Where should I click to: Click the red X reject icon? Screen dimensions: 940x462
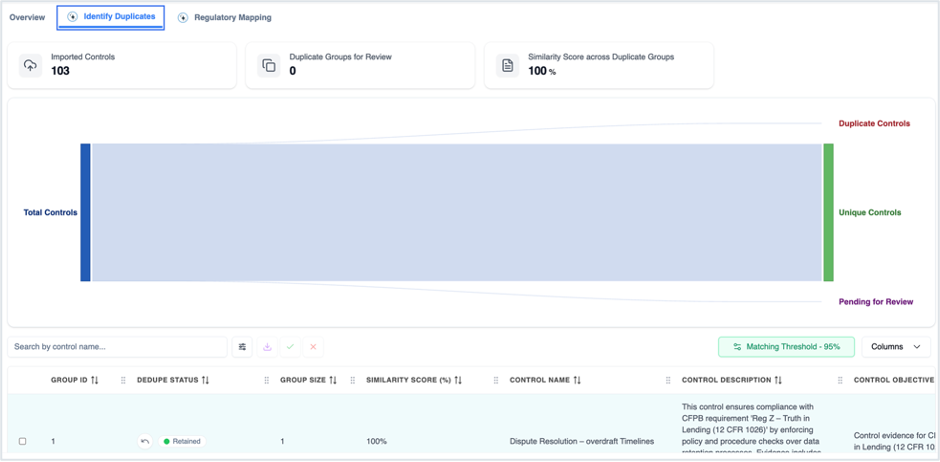click(313, 346)
